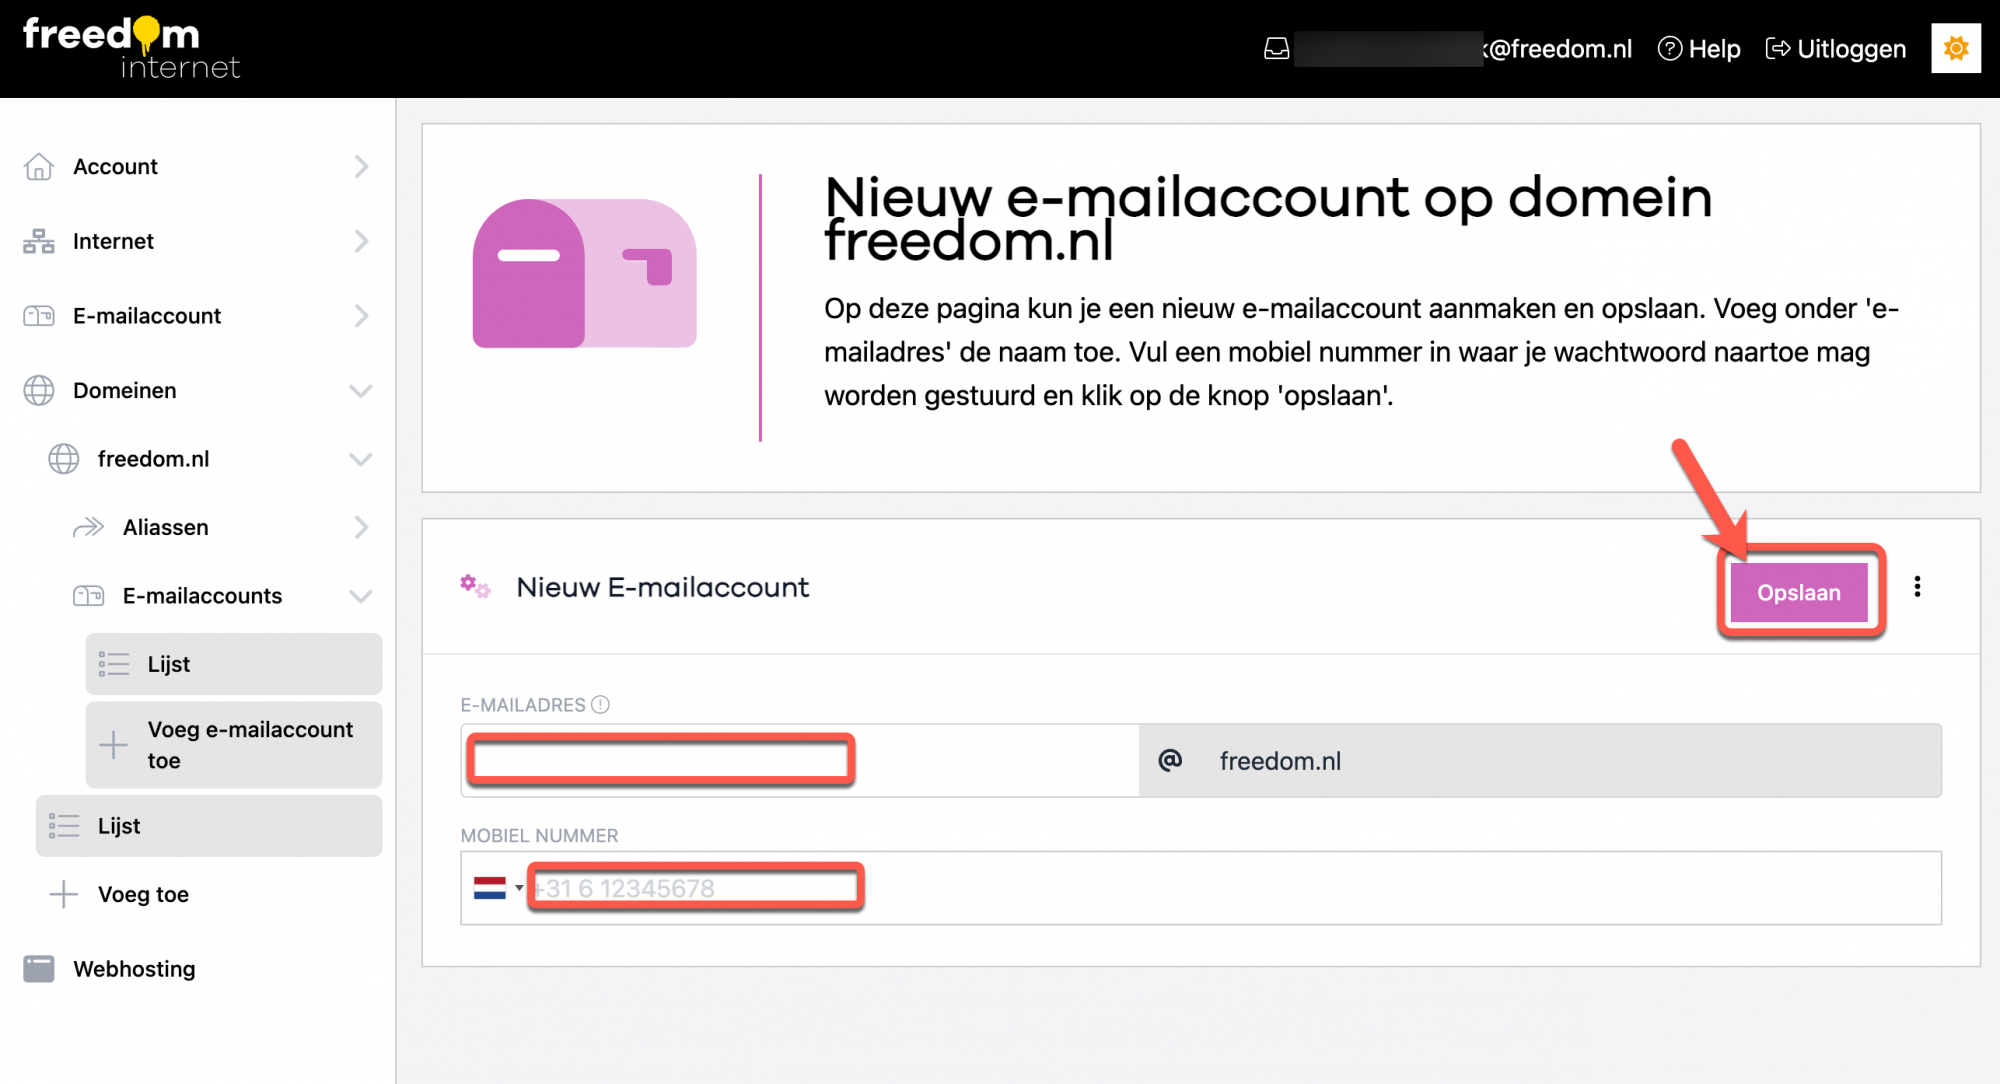
Task: Click the E-mailaccount icon in sidebar
Action: click(39, 315)
